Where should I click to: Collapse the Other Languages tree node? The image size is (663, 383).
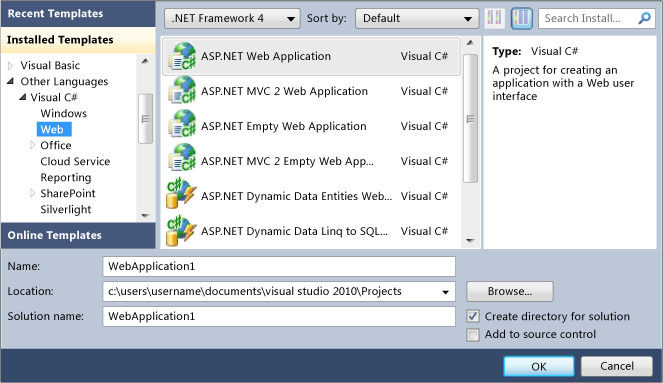point(11,81)
